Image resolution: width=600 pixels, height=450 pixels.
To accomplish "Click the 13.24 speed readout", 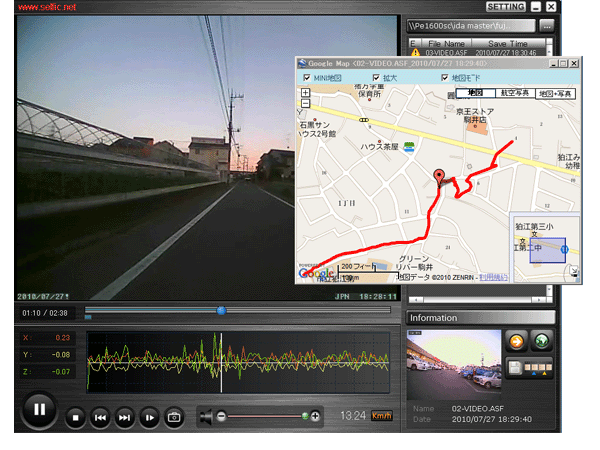I will point(353,416).
